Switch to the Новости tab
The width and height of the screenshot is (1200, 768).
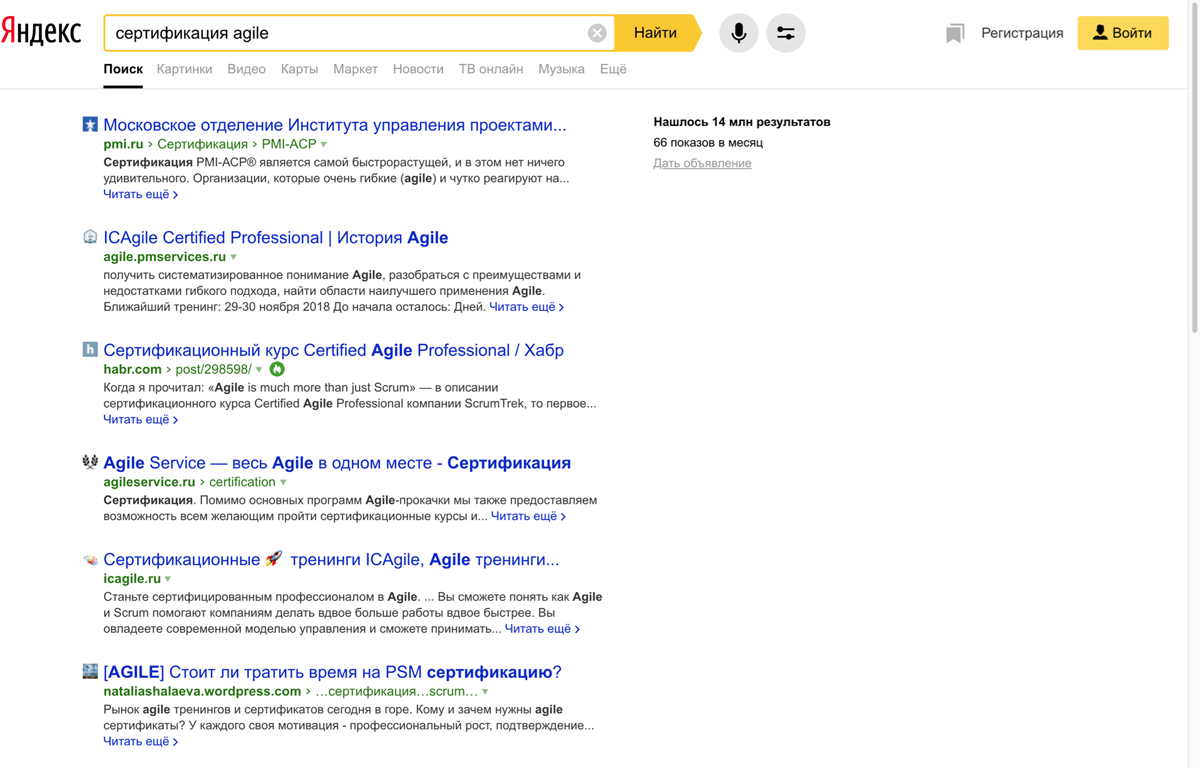(x=418, y=69)
